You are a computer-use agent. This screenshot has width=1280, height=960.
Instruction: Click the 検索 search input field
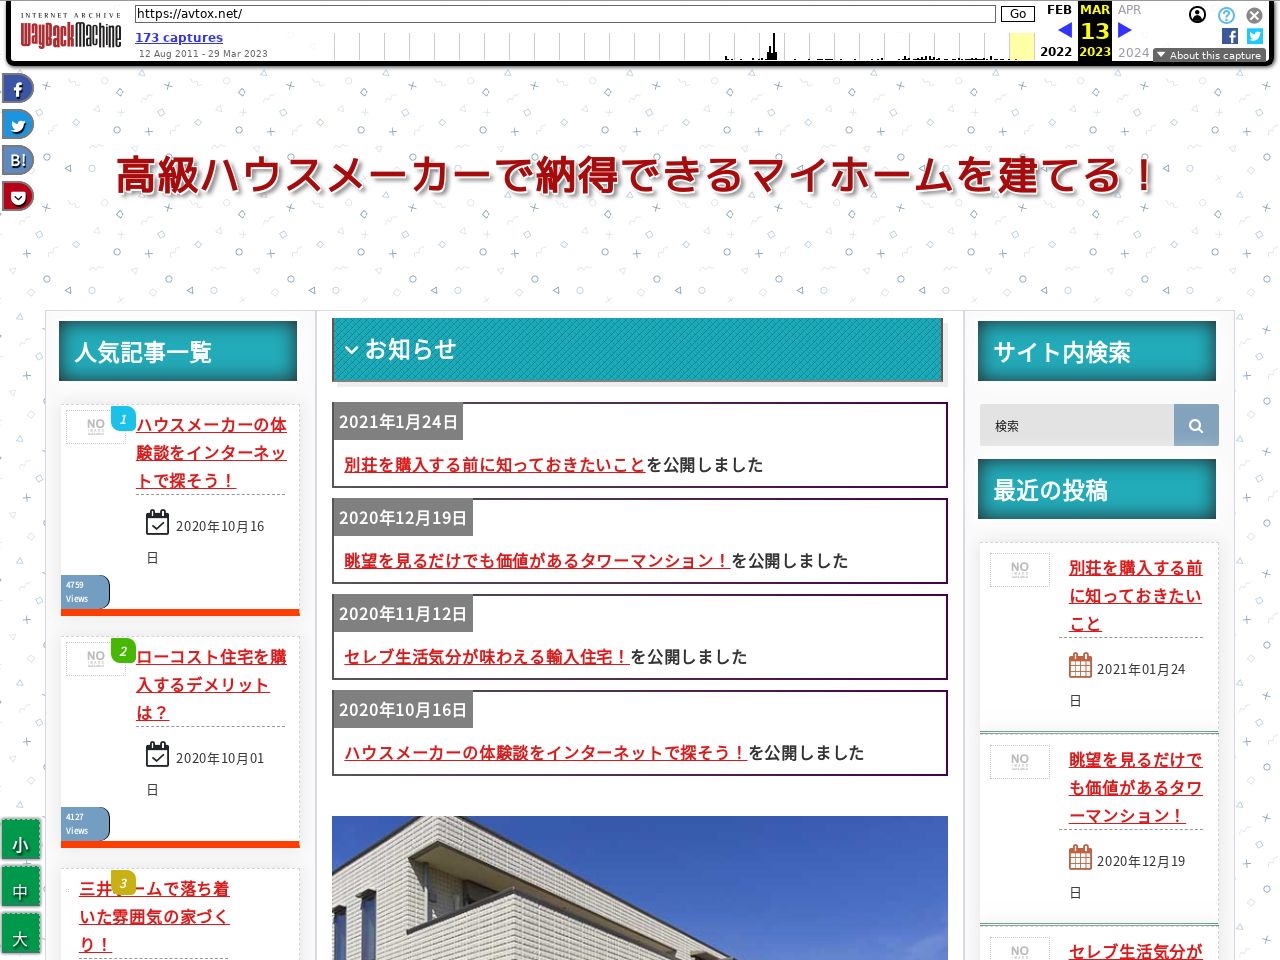pyautogui.click(x=1076, y=425)
